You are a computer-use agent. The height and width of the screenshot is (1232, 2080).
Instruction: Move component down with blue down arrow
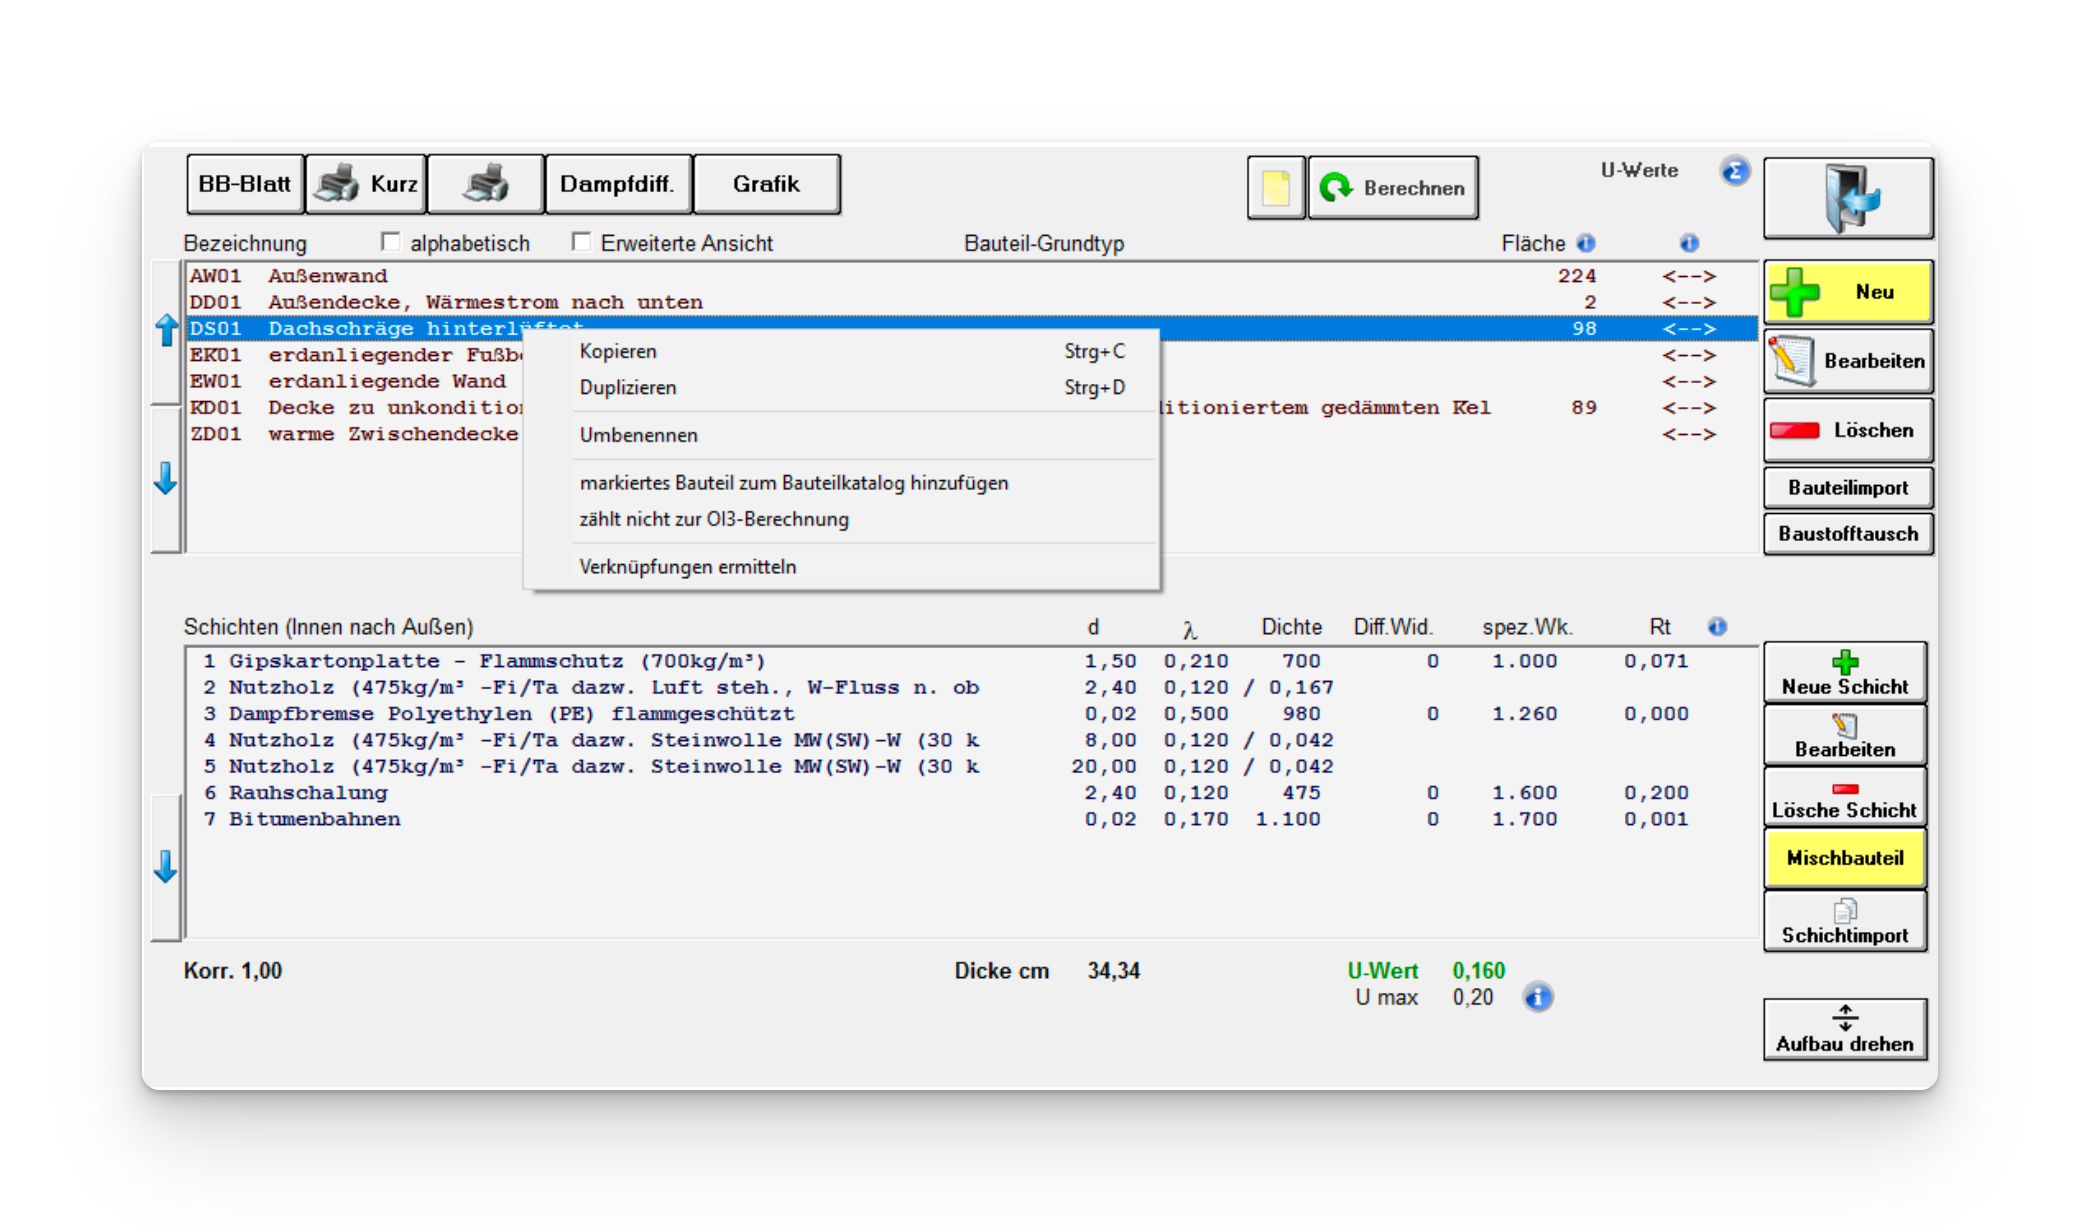[166, 479]
